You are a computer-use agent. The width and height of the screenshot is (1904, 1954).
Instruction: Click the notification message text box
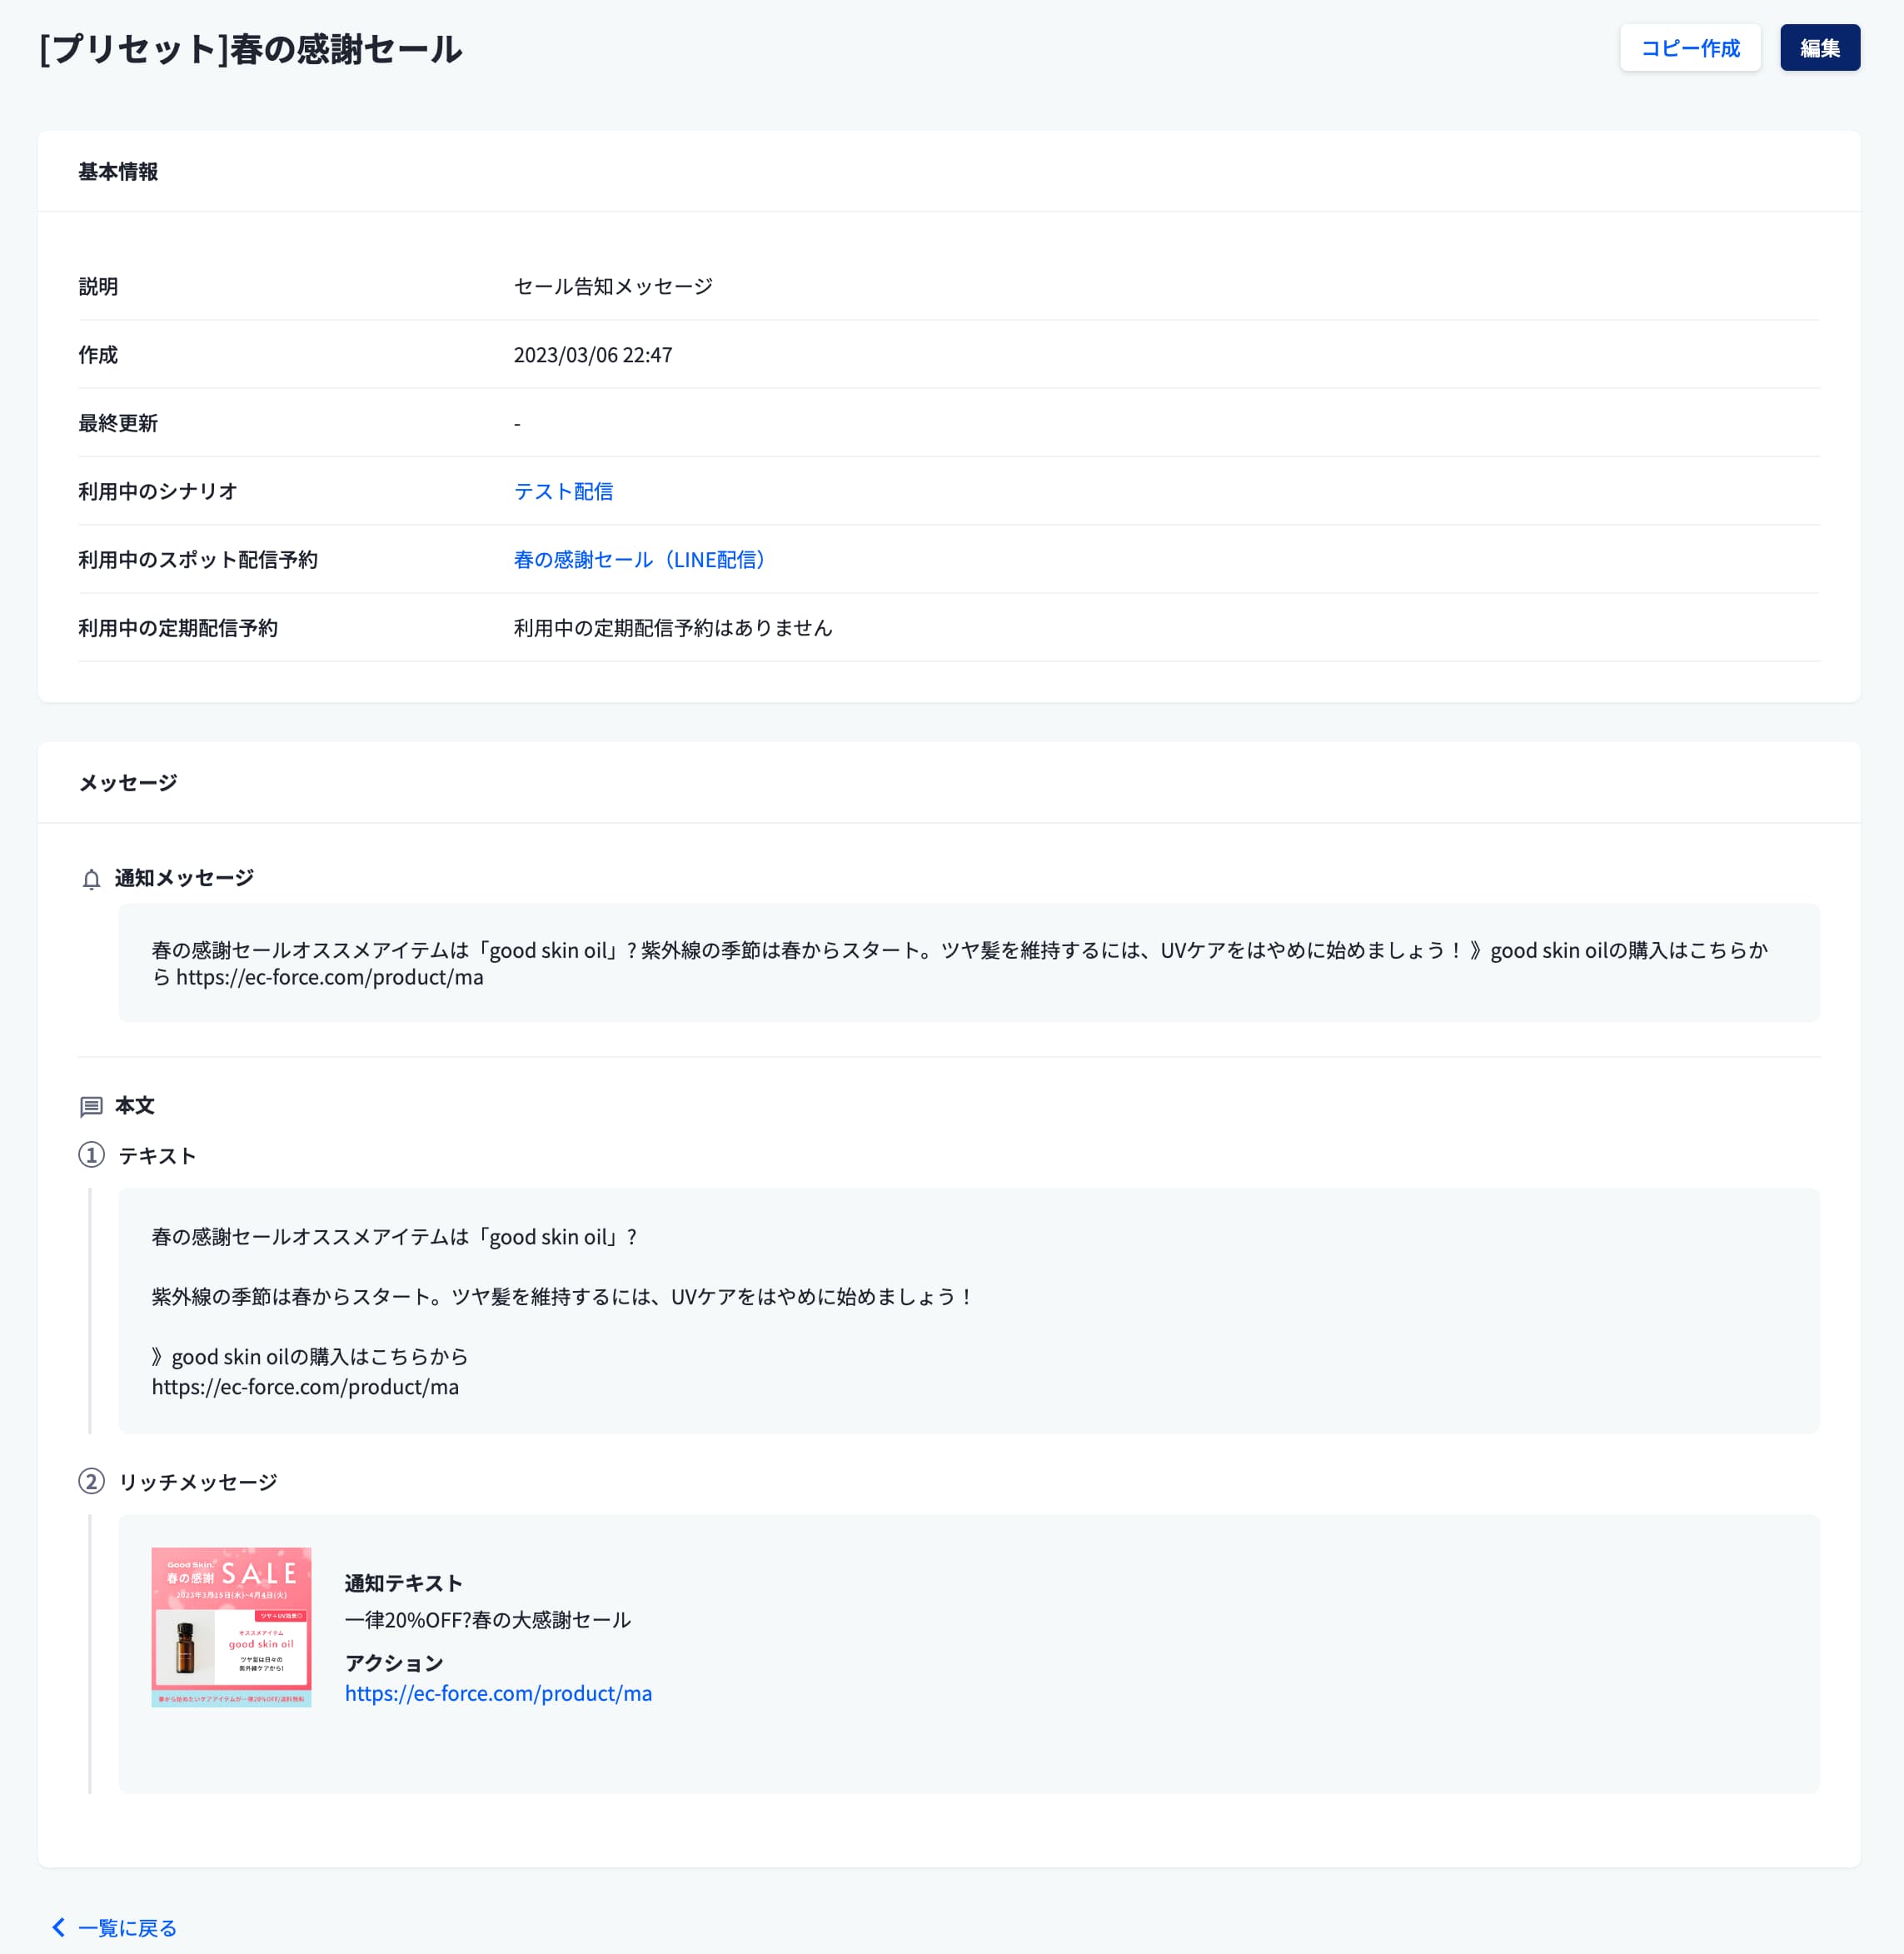pos(968,962)
